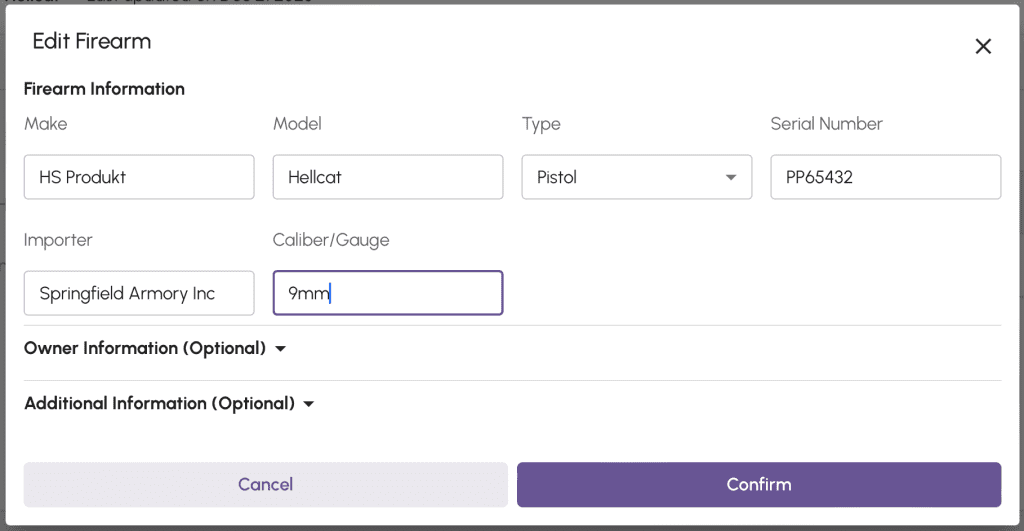Click the Caliber/Gauge label text
Image resolution: width=1024 pixels, height=531 pixels.
click(331, 240)
